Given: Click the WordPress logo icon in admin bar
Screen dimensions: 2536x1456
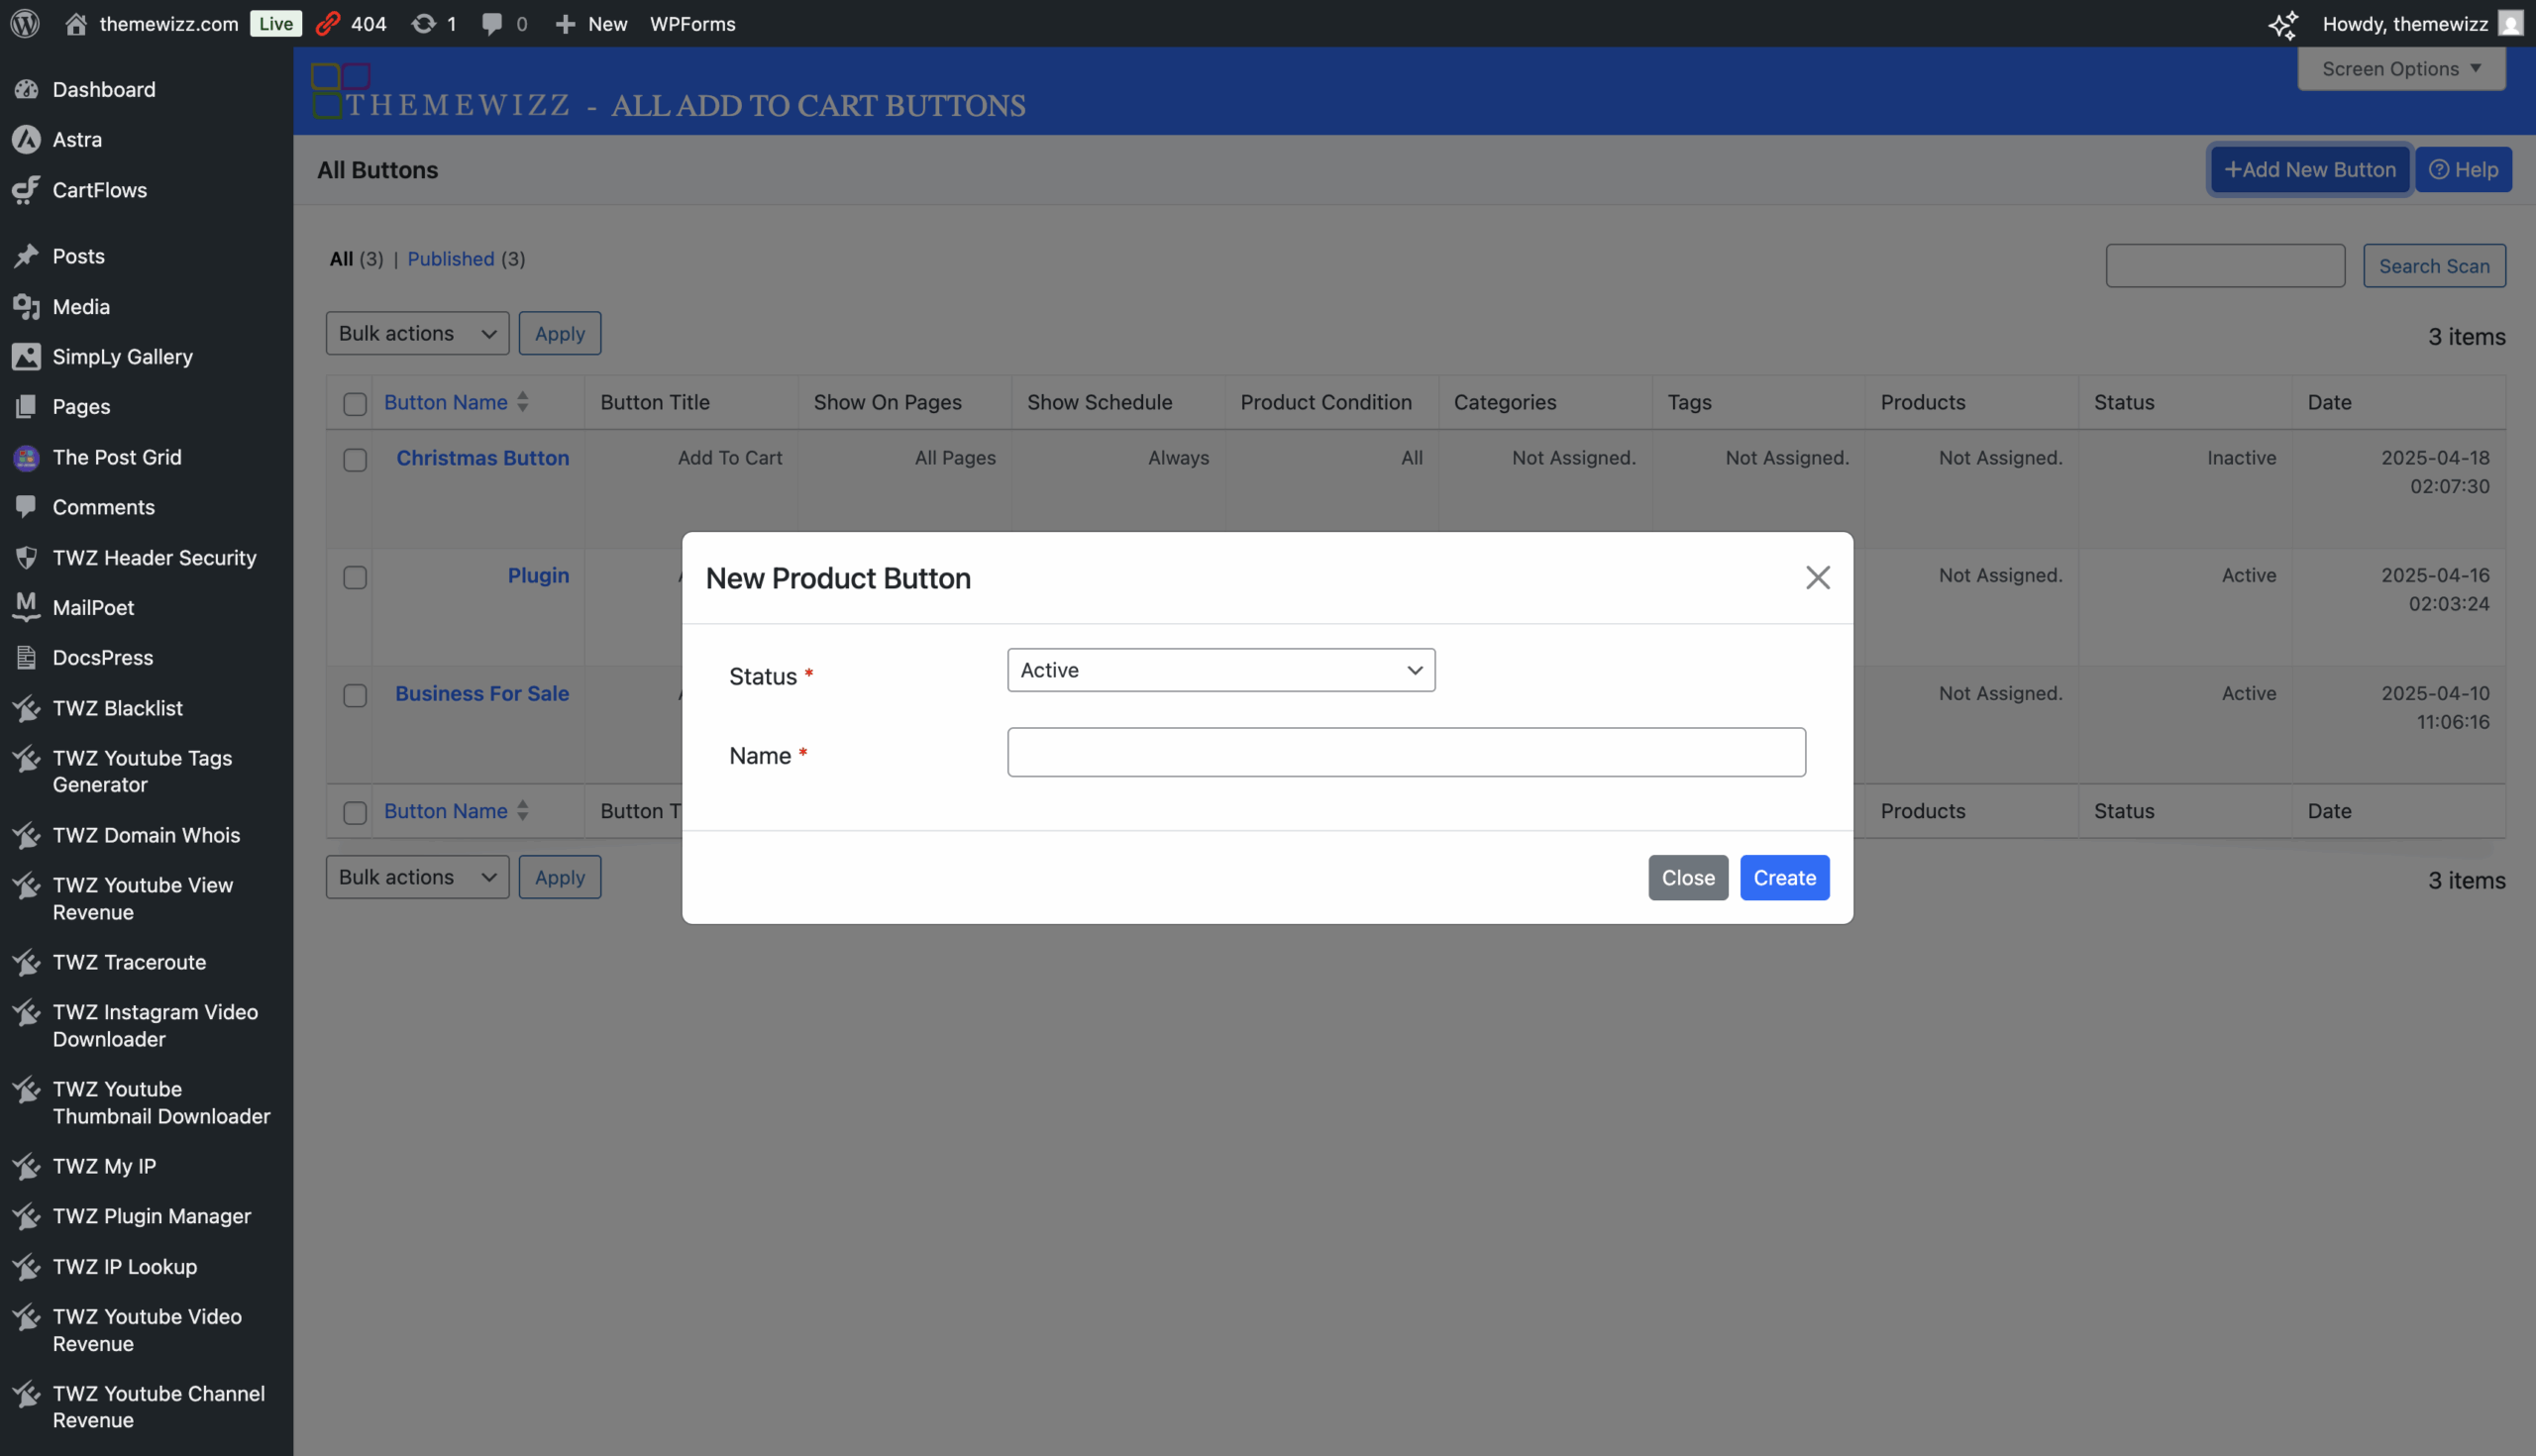Looking at the screenshot, I should click(25, 23).
